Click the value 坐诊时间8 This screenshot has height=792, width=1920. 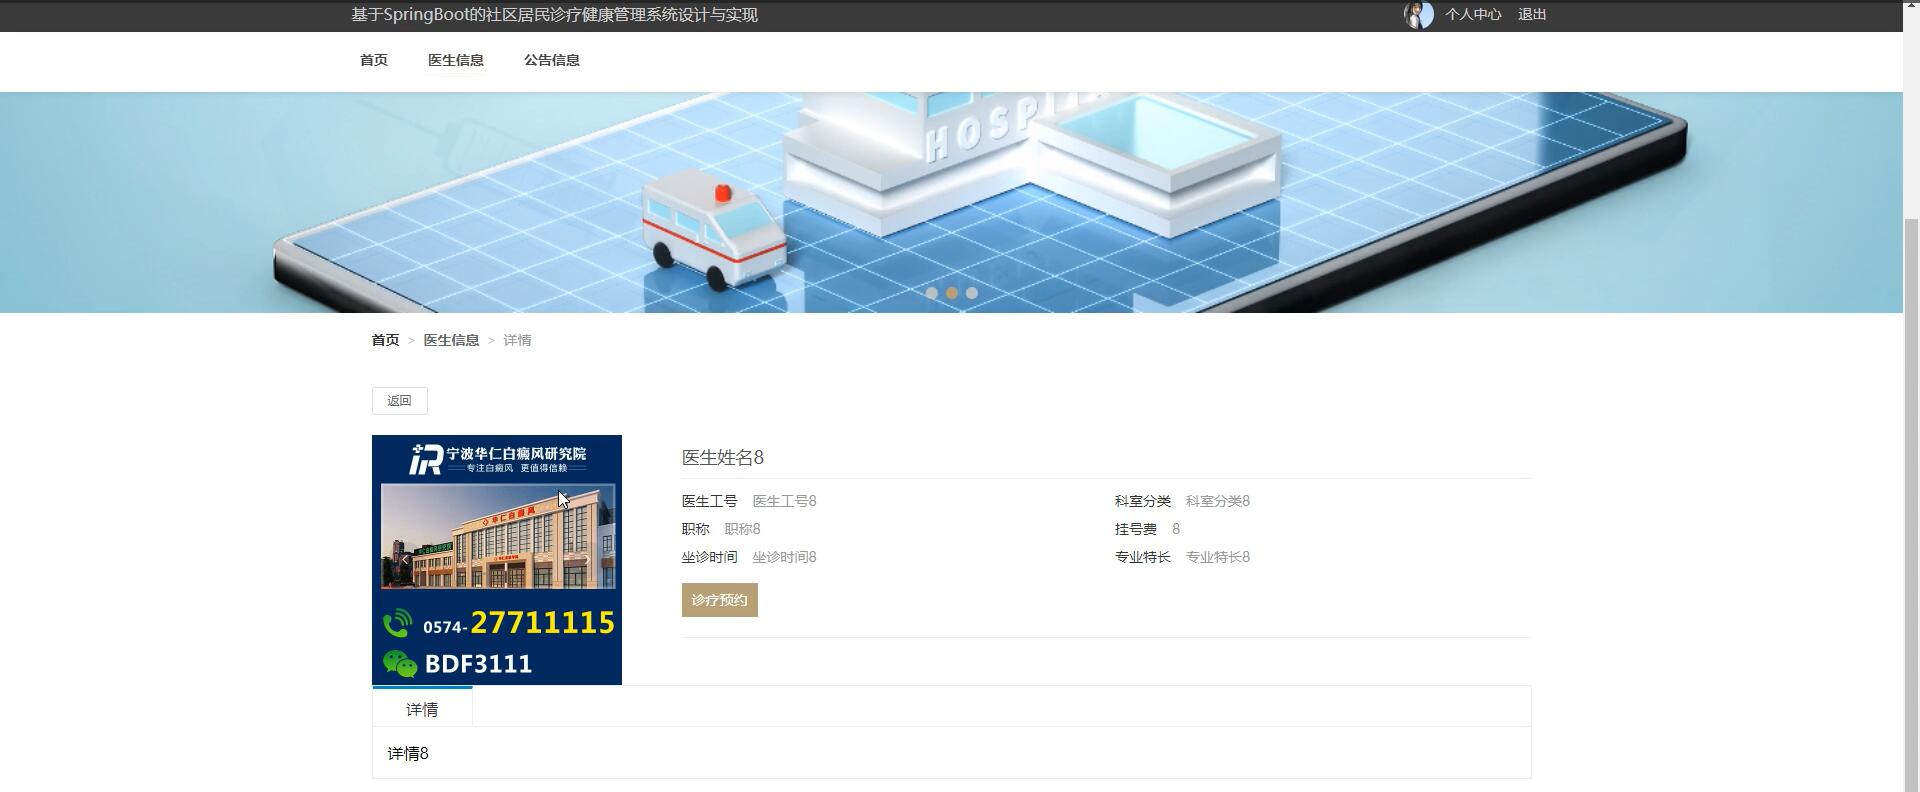pos(784,557)
